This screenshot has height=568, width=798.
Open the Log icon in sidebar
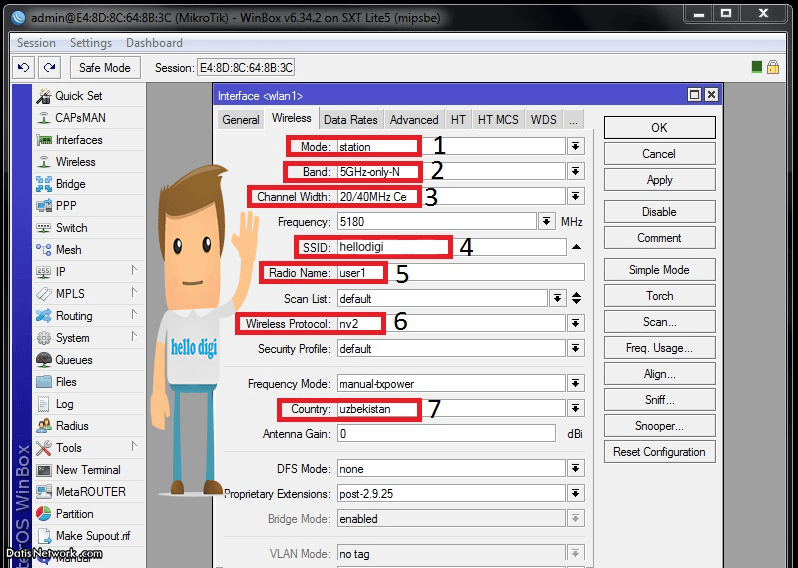pos(44,404)
